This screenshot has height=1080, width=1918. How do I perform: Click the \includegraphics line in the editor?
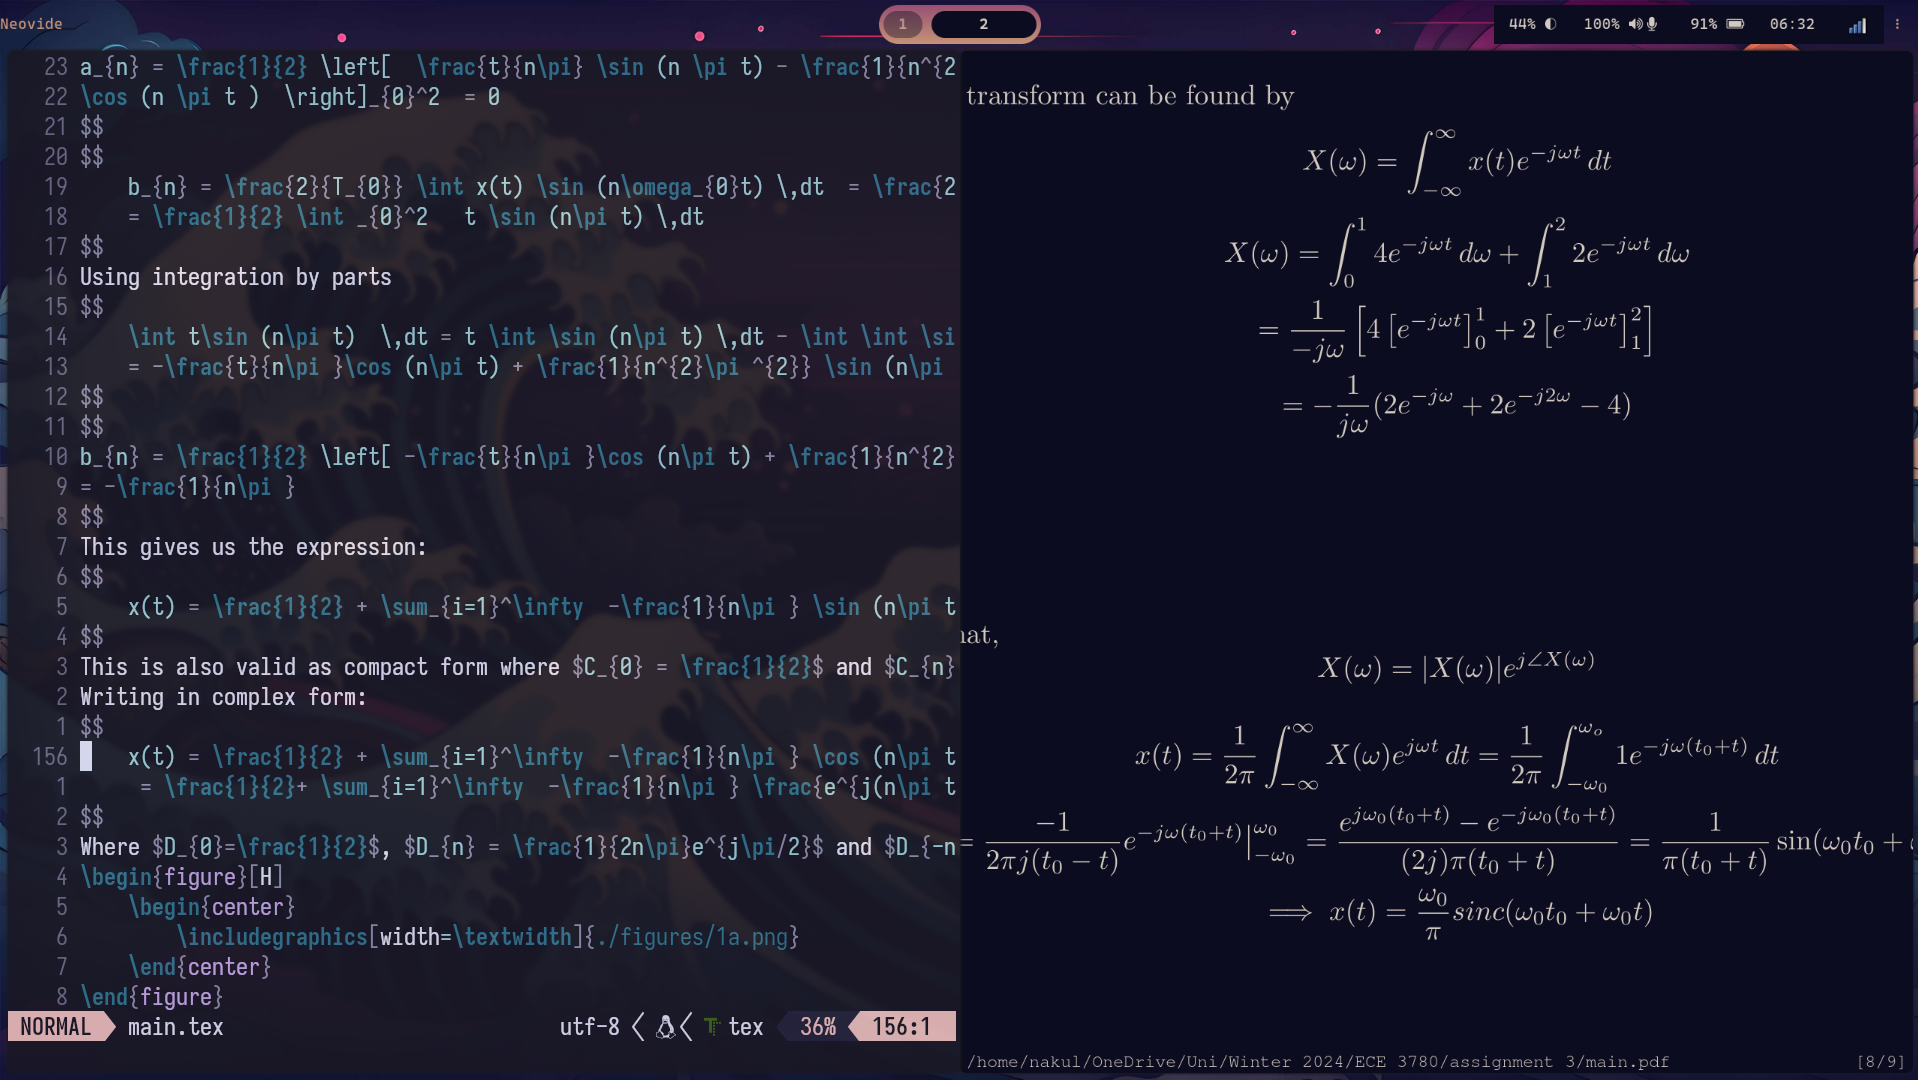(488, 937)
